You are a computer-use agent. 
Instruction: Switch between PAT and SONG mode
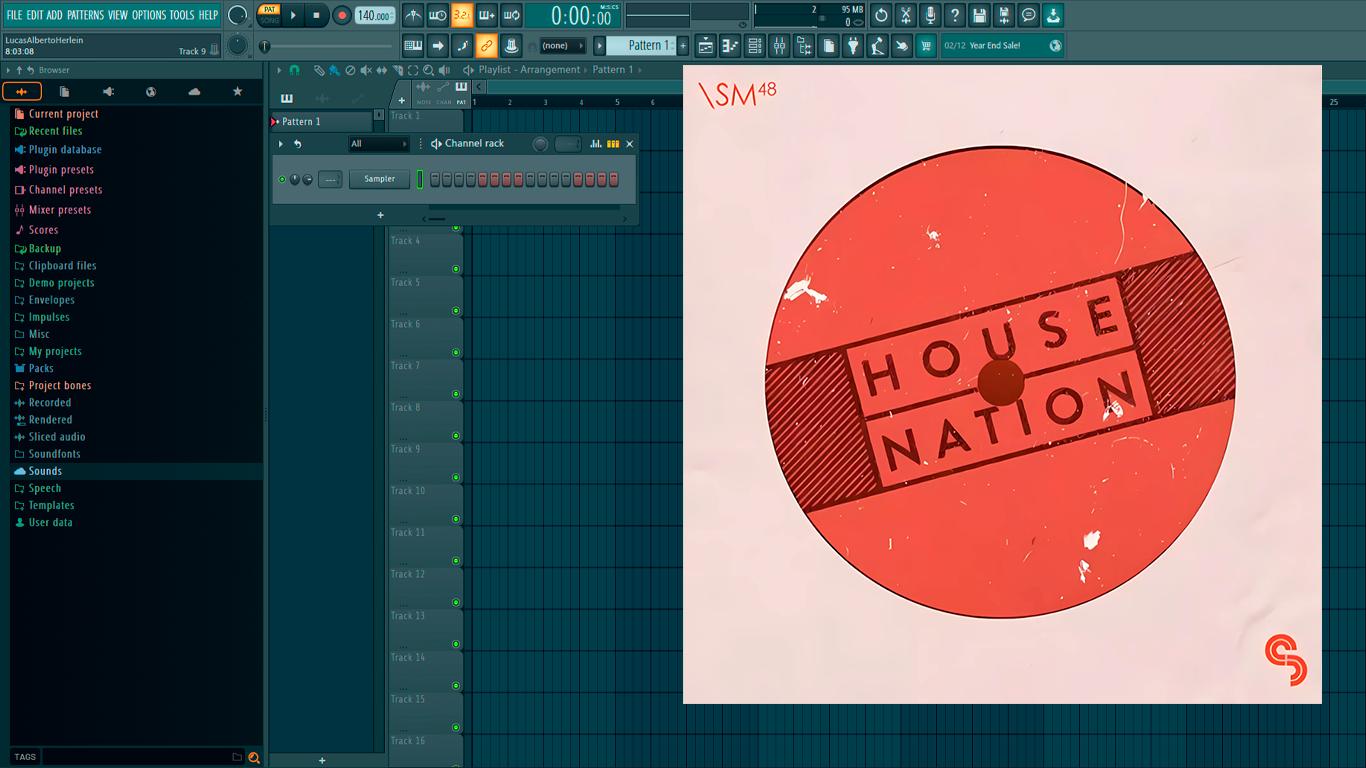coord(270,15)
